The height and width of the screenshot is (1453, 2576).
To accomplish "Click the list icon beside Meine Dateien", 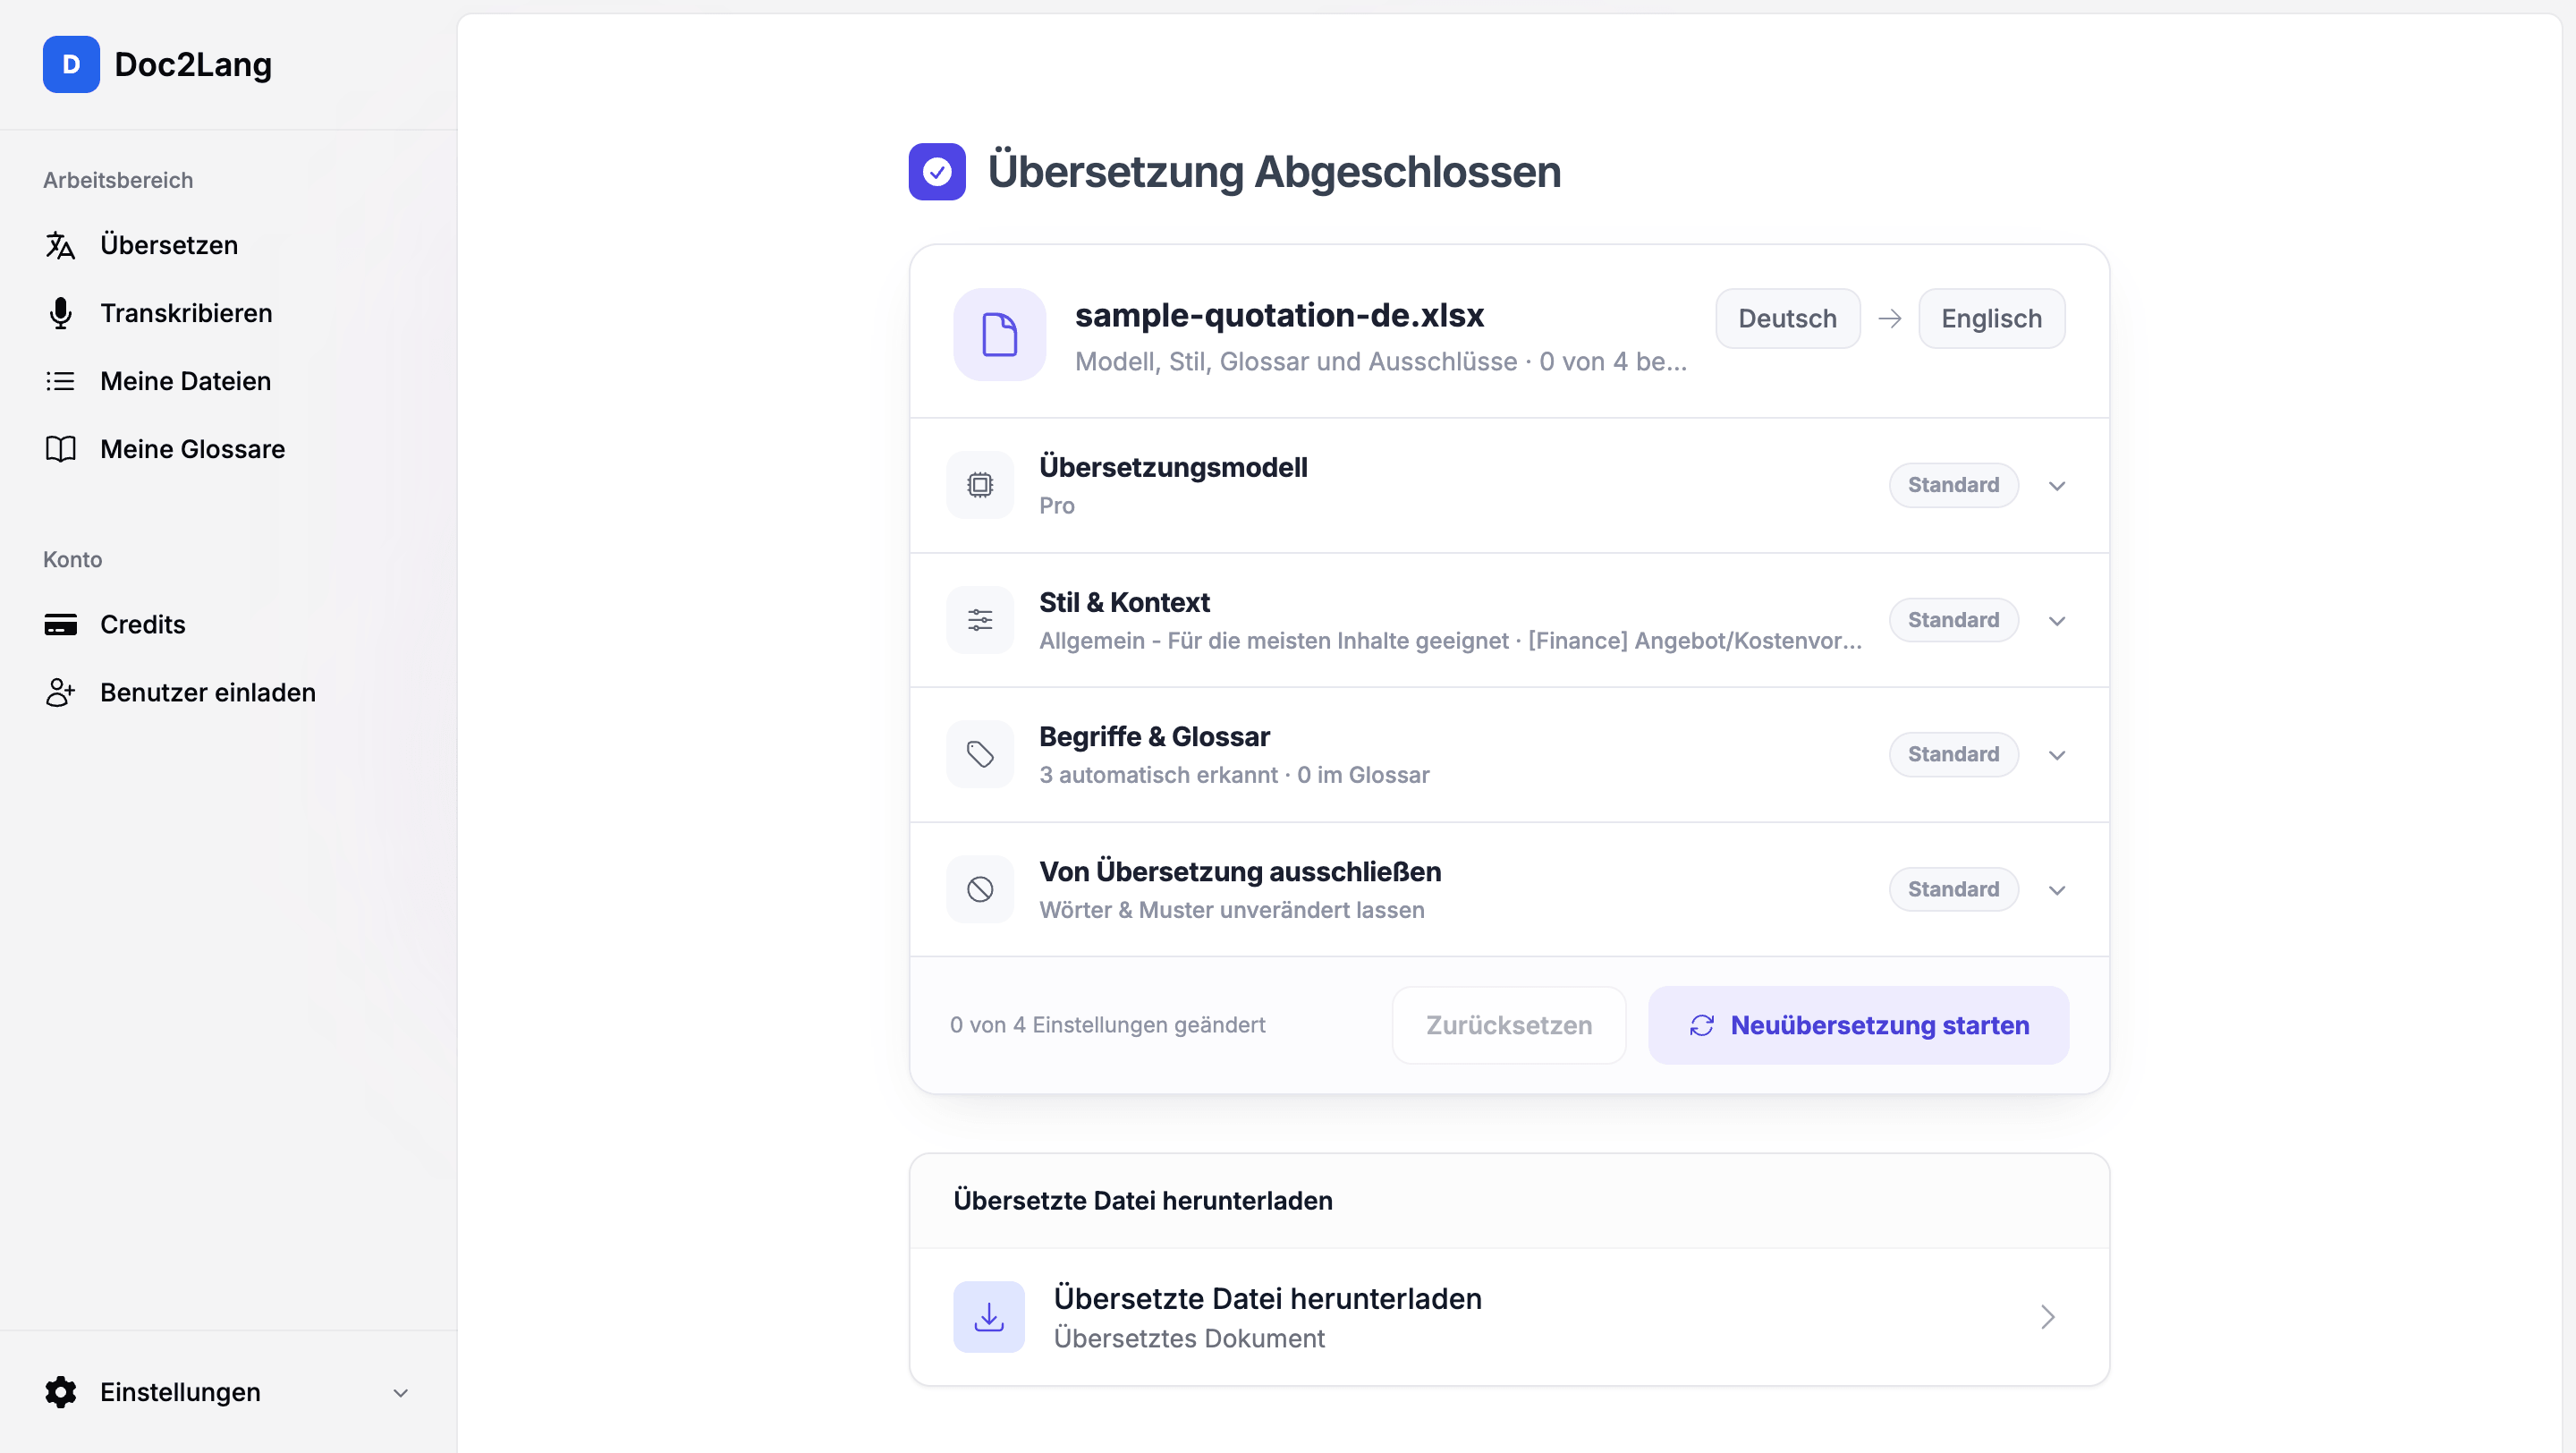I will [60, 381].
